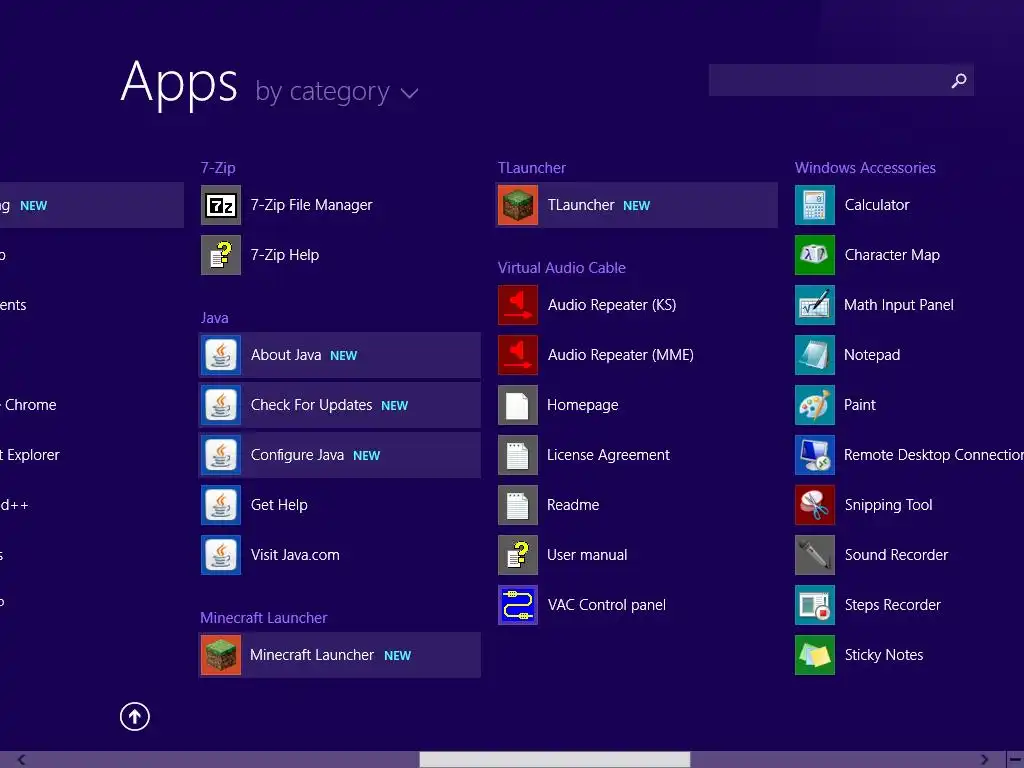The image size is (1024, 768).
Task: Open the 7-Zip Help icon
Action: pyautogui.click(x=221, y=255)
